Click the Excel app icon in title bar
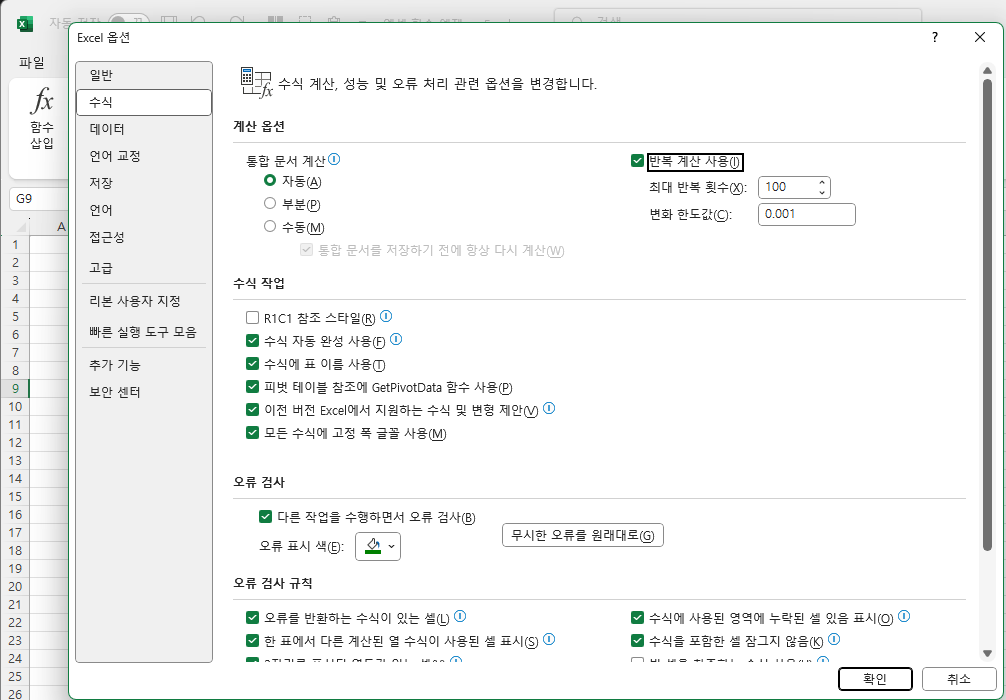1006x700 pixels. 24,24
